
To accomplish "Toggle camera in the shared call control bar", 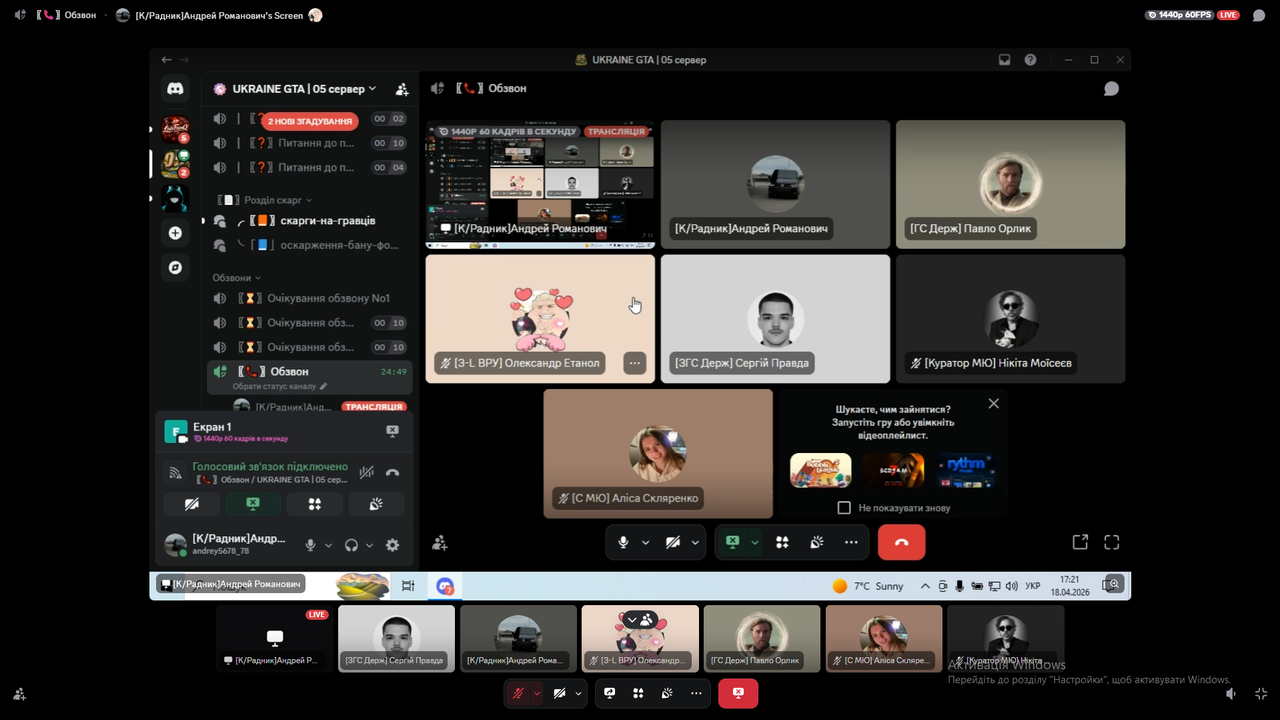I will click(673, 542).
